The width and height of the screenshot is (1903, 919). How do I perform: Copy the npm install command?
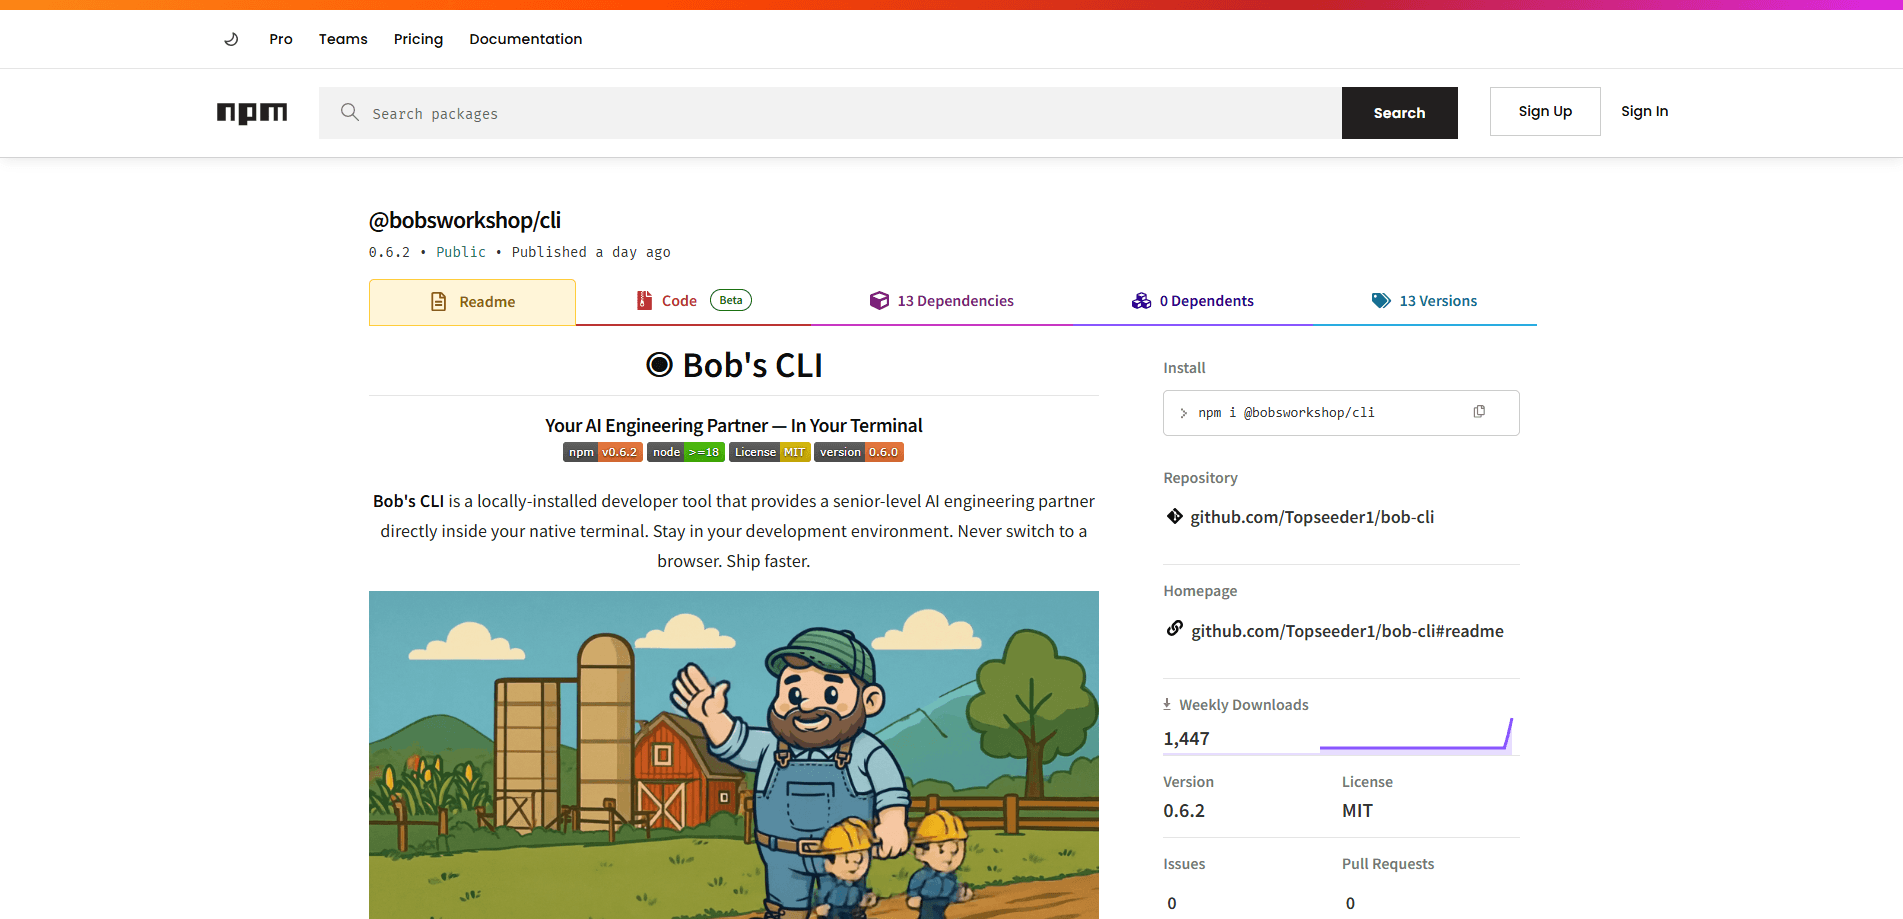click(x=1479, y=412)
